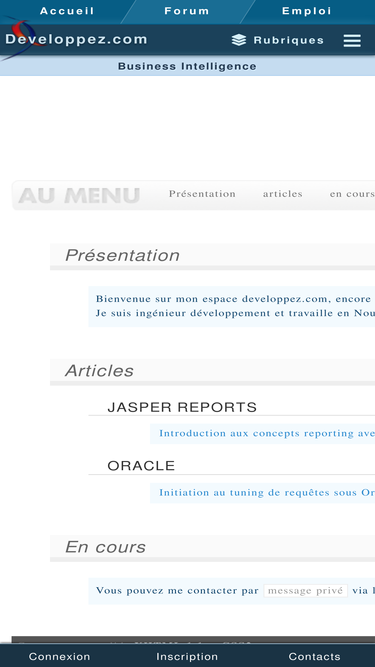Screen dimensions: 375x667
Task: Click the Rubriques layers icon
Action: (239, 40)
